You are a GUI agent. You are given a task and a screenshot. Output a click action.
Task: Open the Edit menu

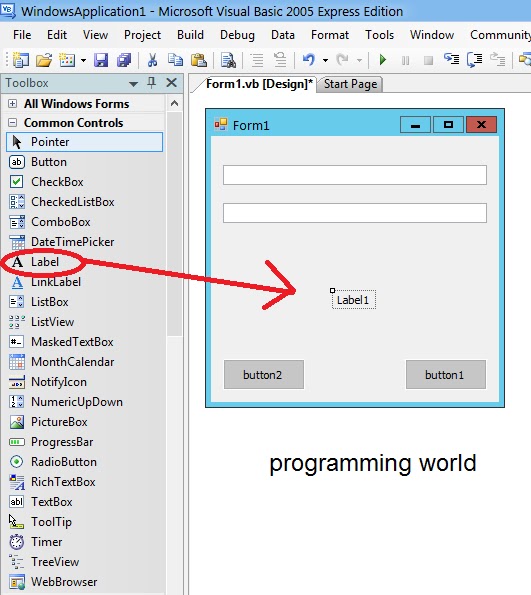57,35
